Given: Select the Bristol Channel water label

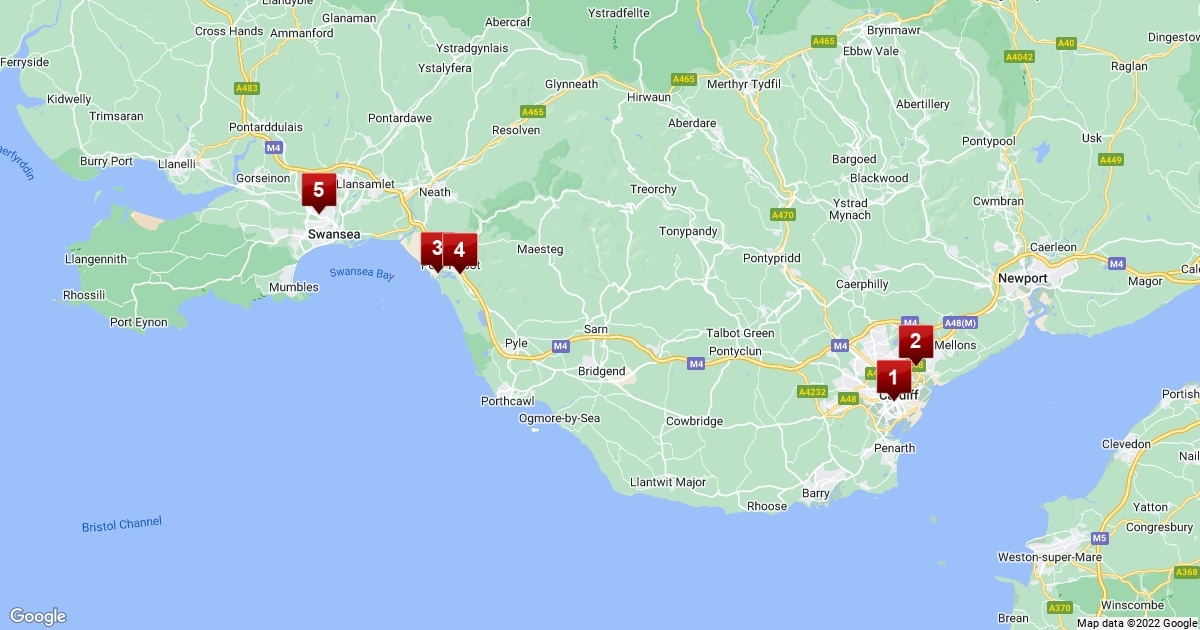Looking at the screenshot, I should (121, 524).
